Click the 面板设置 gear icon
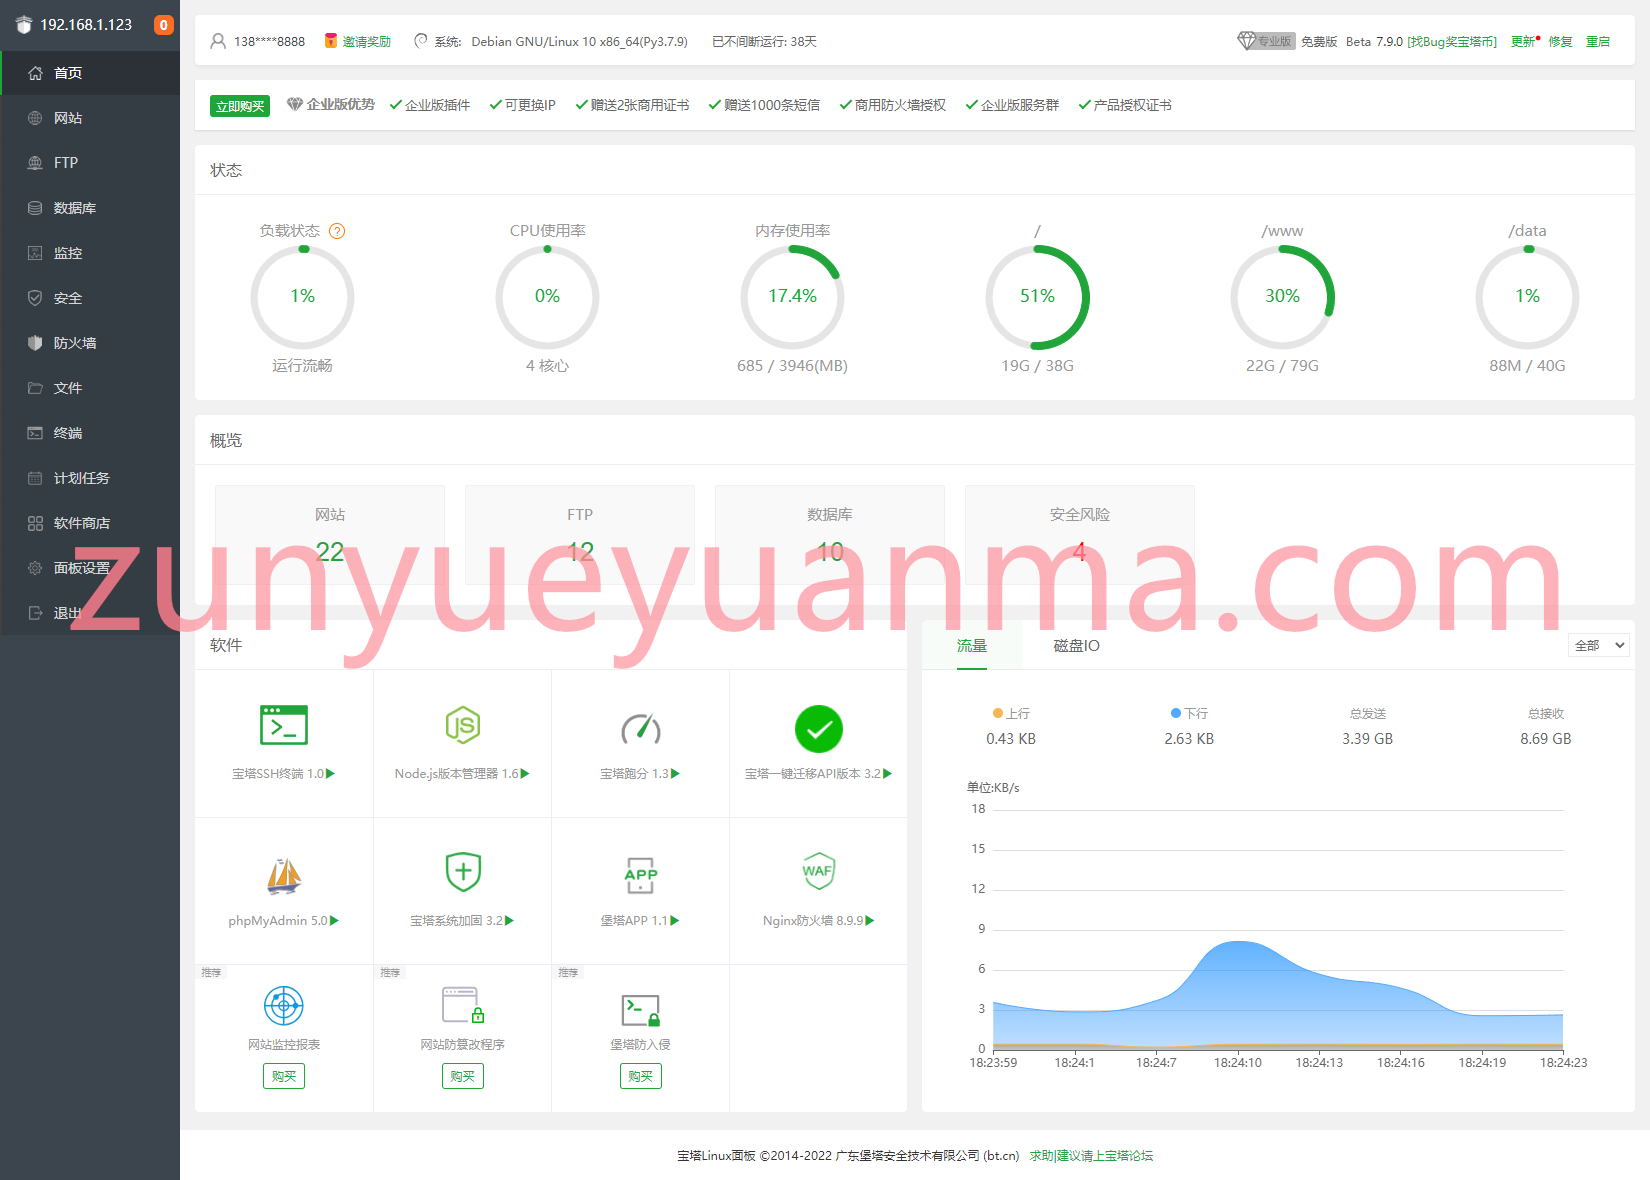 click(x=35, y=568)
